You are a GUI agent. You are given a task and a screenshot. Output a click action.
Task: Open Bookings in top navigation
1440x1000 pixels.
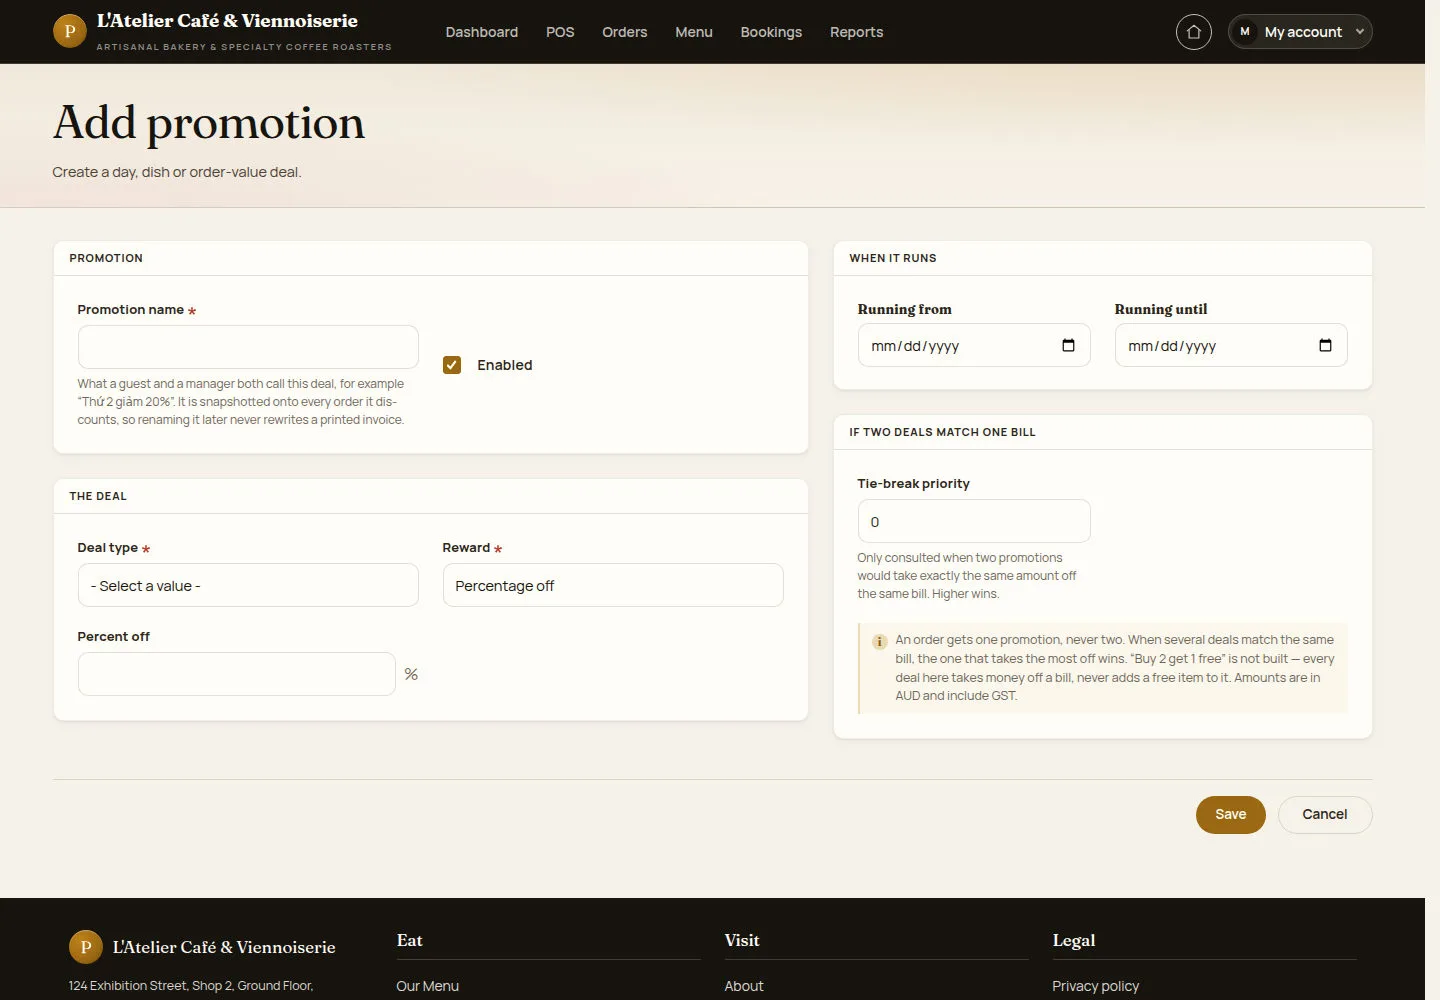pos(771,32)
